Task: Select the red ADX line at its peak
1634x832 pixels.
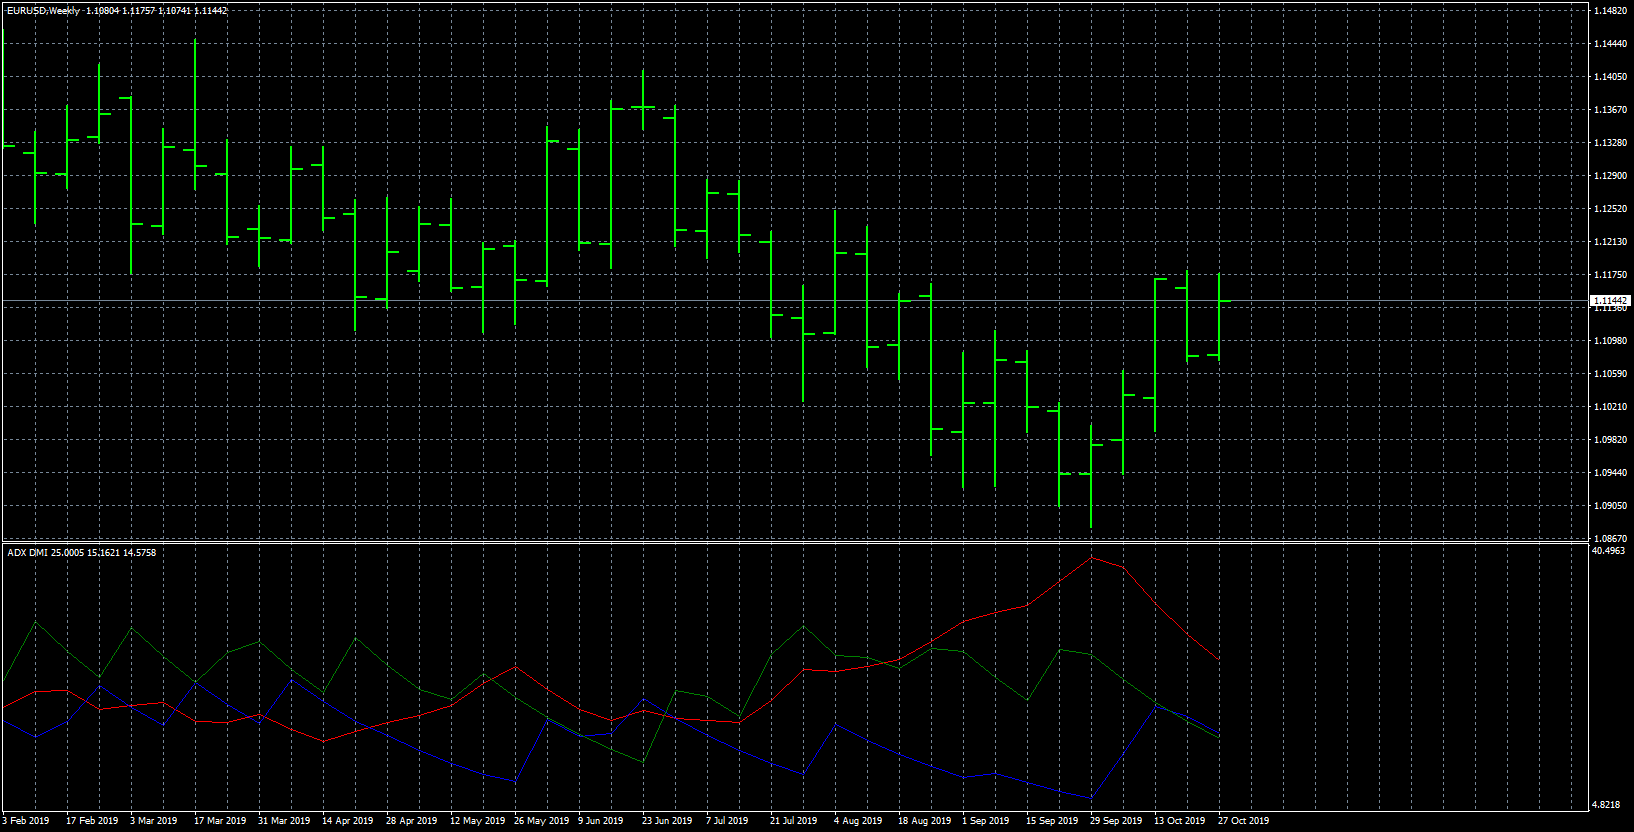Action: pyautogui.click(x=1091, y=558)
